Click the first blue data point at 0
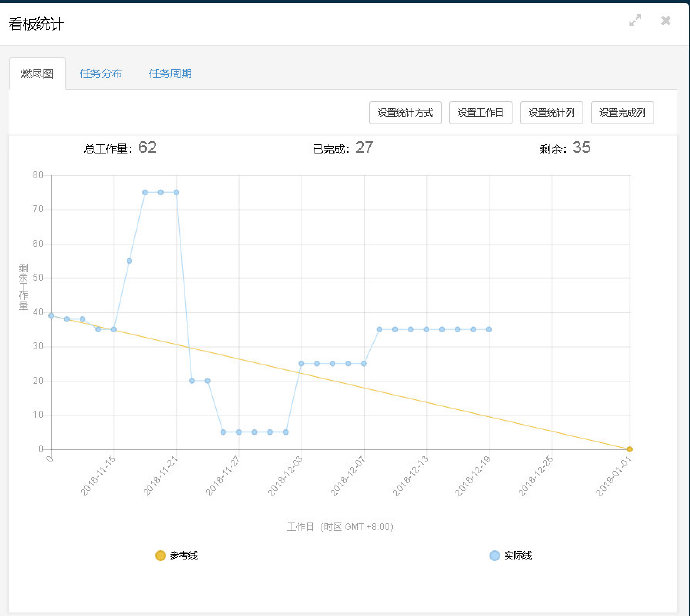The image size is (690, 616). pos(51,315)
